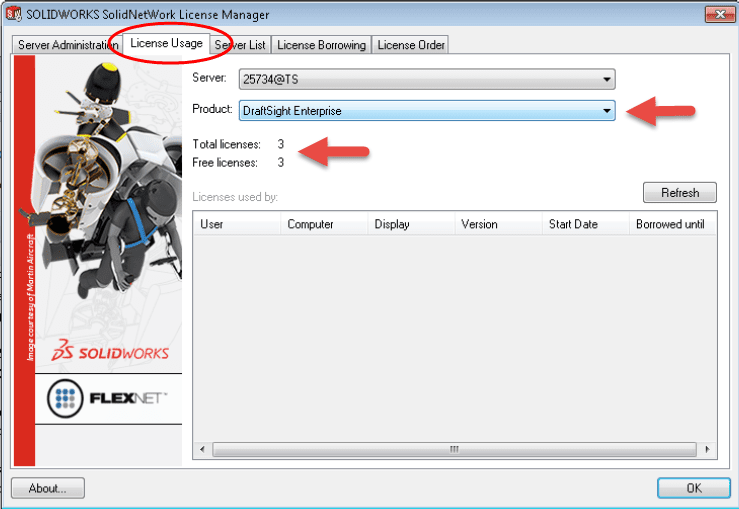This screenshot has height=509, width=739.
Task: Click the Start Date column header
Action: pos(584,224)
